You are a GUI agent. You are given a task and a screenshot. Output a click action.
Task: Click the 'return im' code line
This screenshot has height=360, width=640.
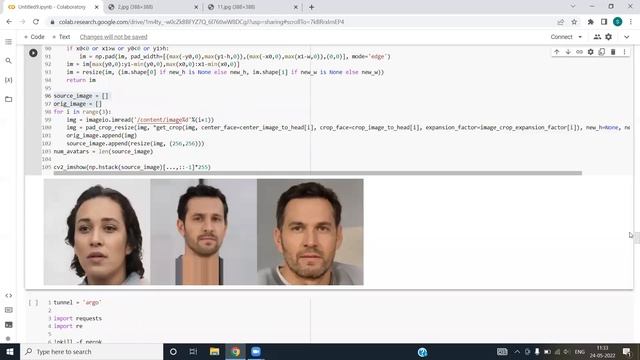[81, 80]
